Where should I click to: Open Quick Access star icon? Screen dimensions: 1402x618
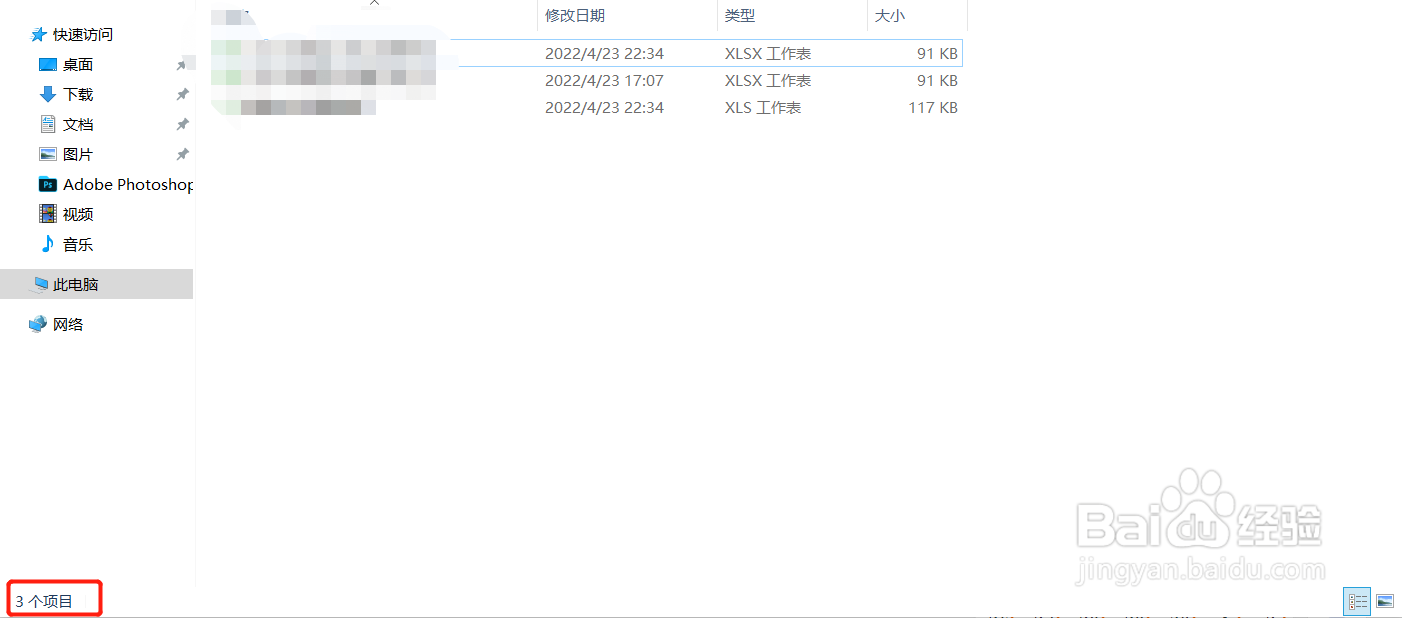[39, 34]
